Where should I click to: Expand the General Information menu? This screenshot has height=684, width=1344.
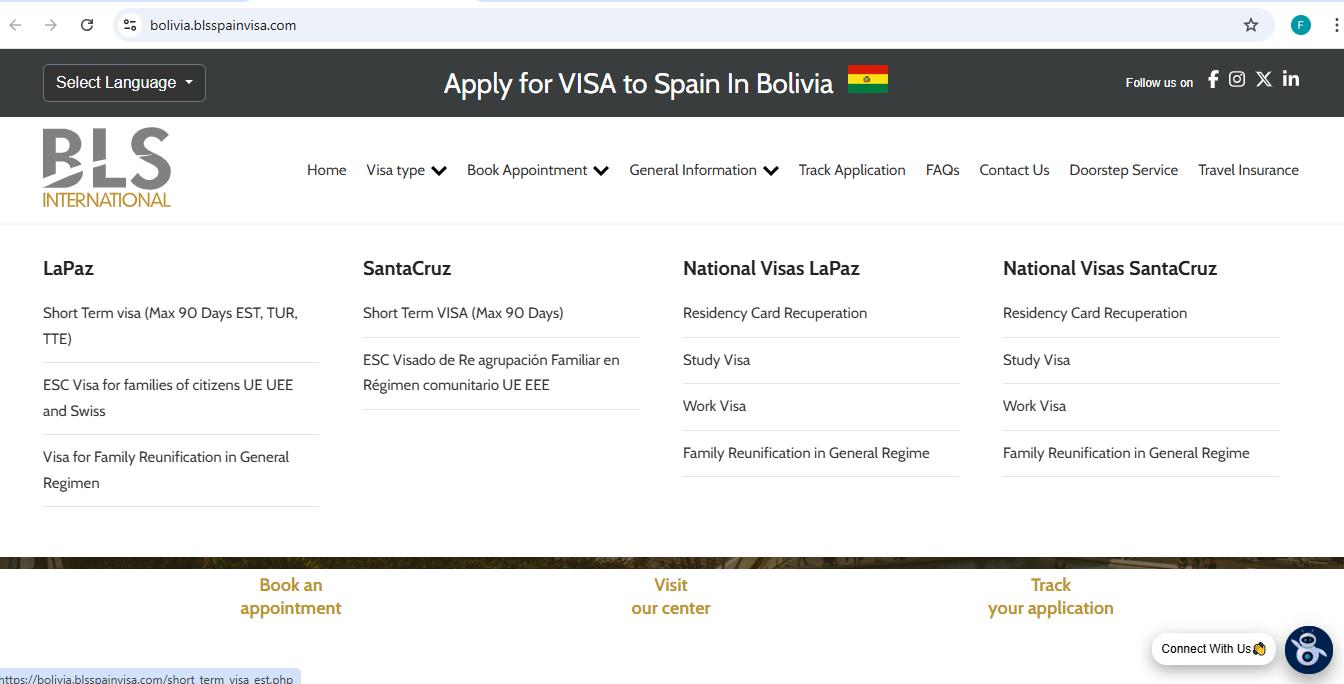point(703,170)
